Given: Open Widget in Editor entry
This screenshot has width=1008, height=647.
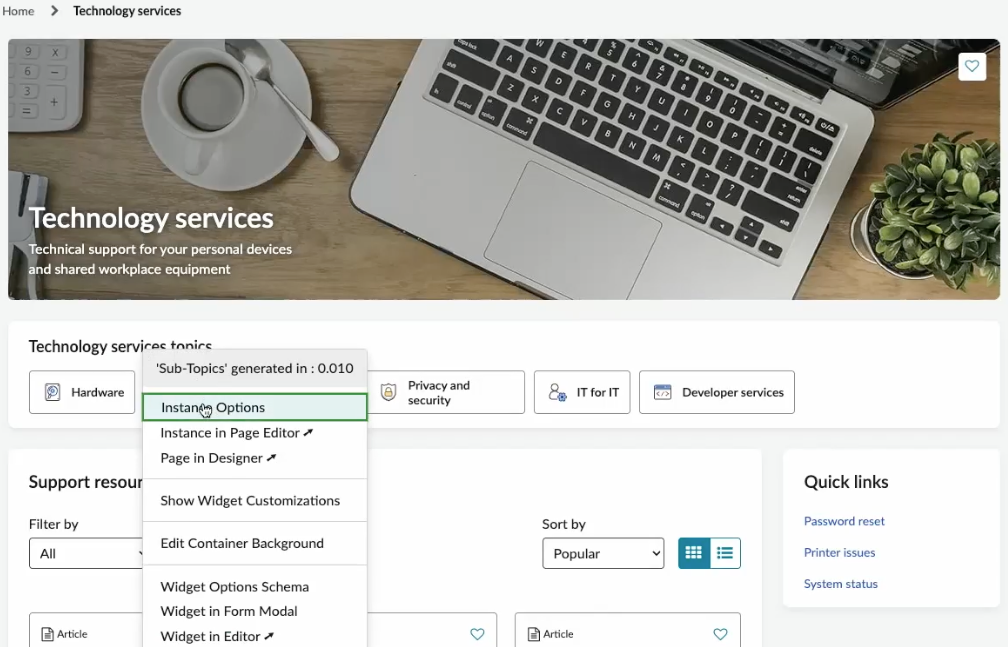Looking at the screenshot, I should coord(255,636).
